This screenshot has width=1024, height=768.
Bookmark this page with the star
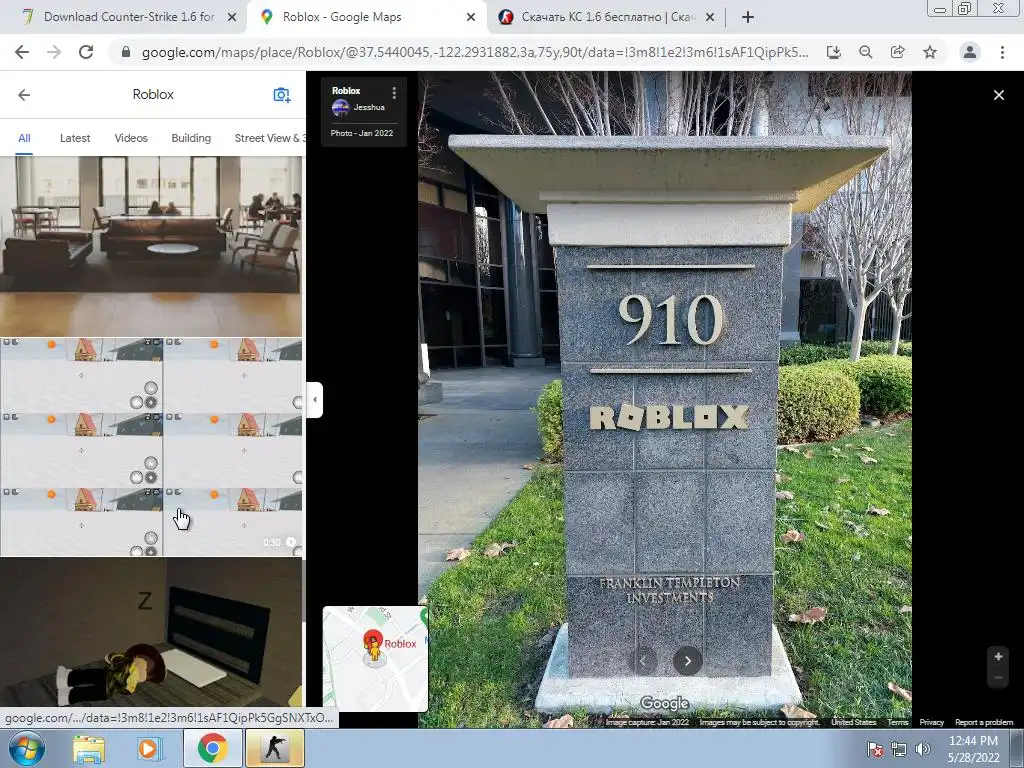(x=930, y=52)
